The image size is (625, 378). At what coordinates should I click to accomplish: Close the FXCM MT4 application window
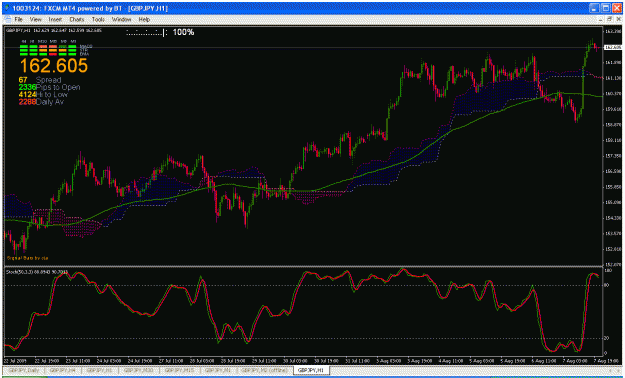click(x=616, y=8)
